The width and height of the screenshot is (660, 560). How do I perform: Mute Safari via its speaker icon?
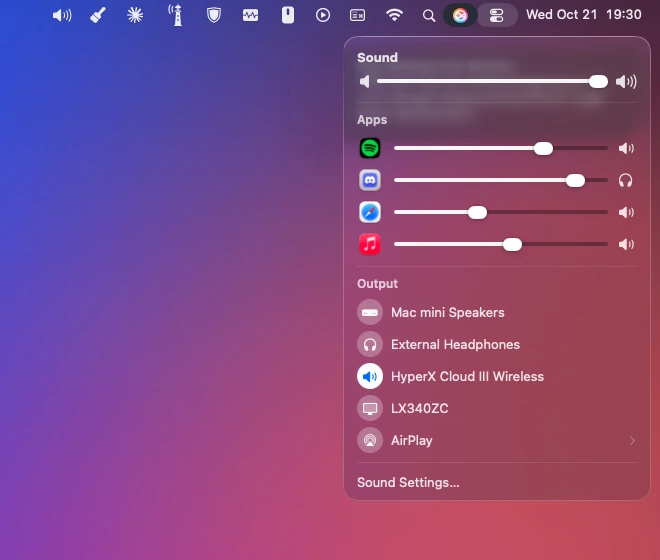click(x=626, y=212)
